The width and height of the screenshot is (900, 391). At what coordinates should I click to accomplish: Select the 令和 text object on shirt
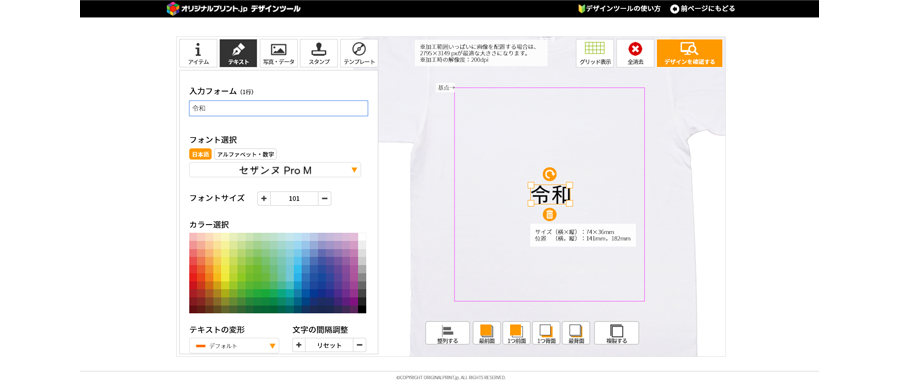[x=550, y=195]
